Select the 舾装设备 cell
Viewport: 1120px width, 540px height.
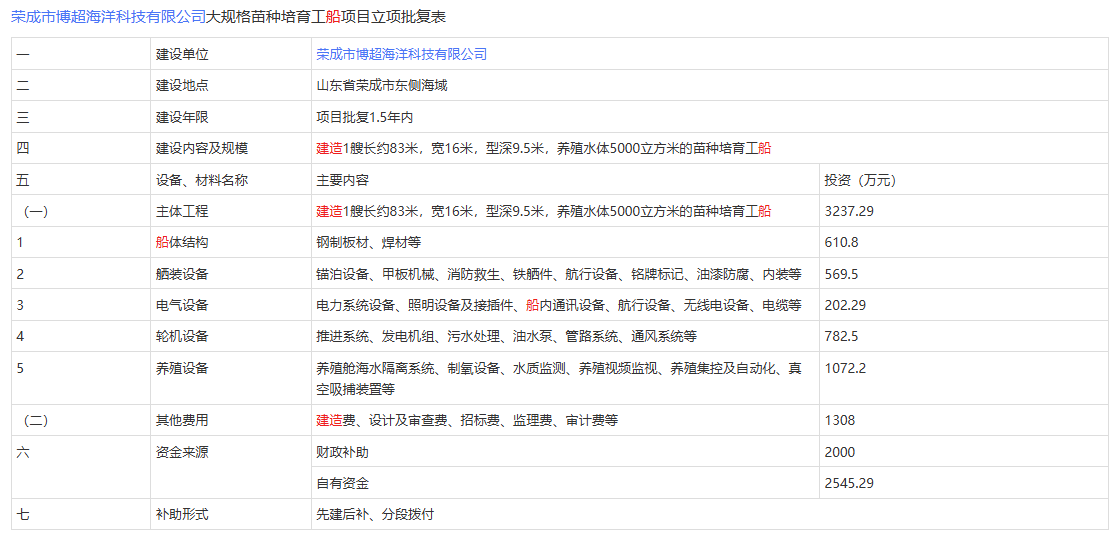click(231, 274)
